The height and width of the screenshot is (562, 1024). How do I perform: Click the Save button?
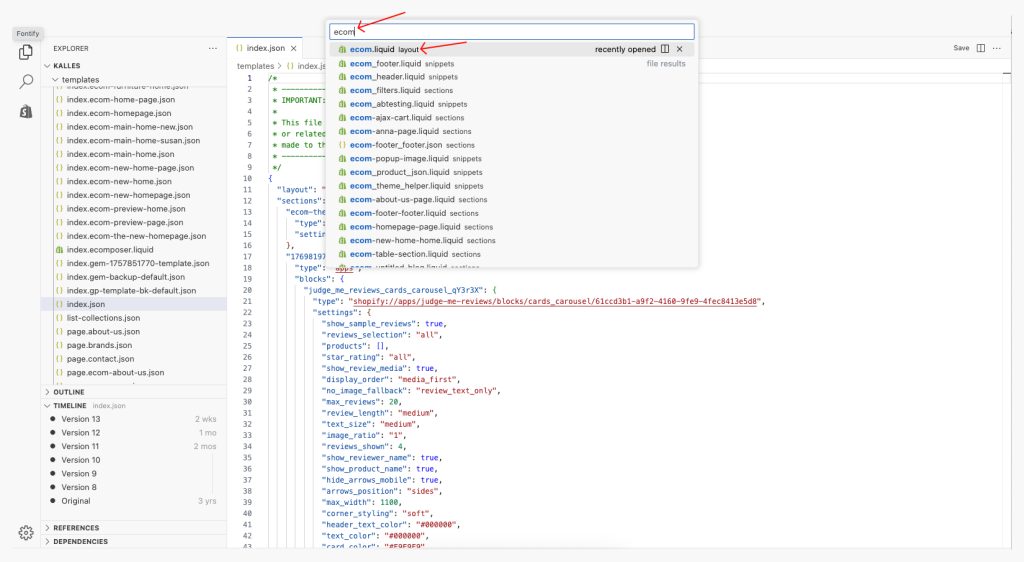tap(961, 48)
